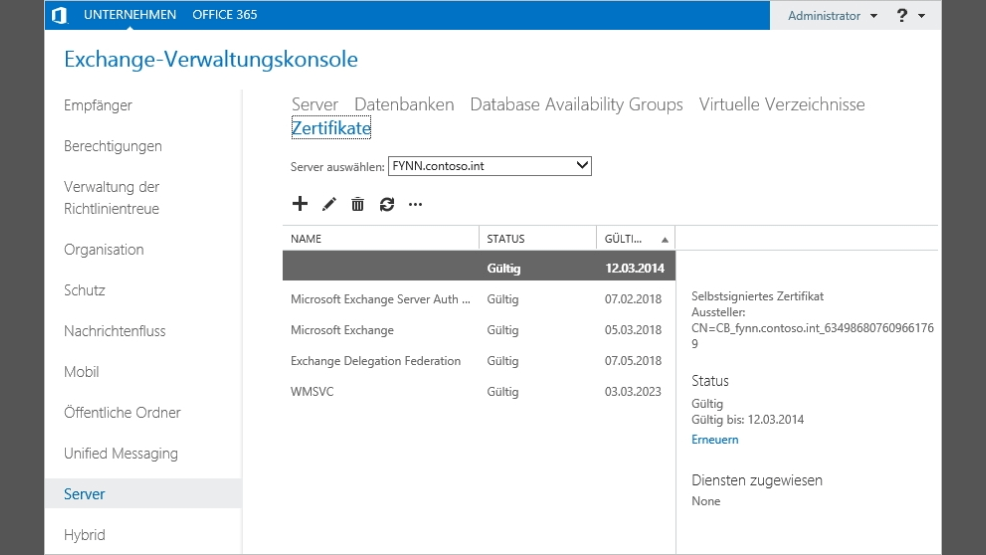Open Nachrichtenfluss in the sidebar

[x=114, y=331]
